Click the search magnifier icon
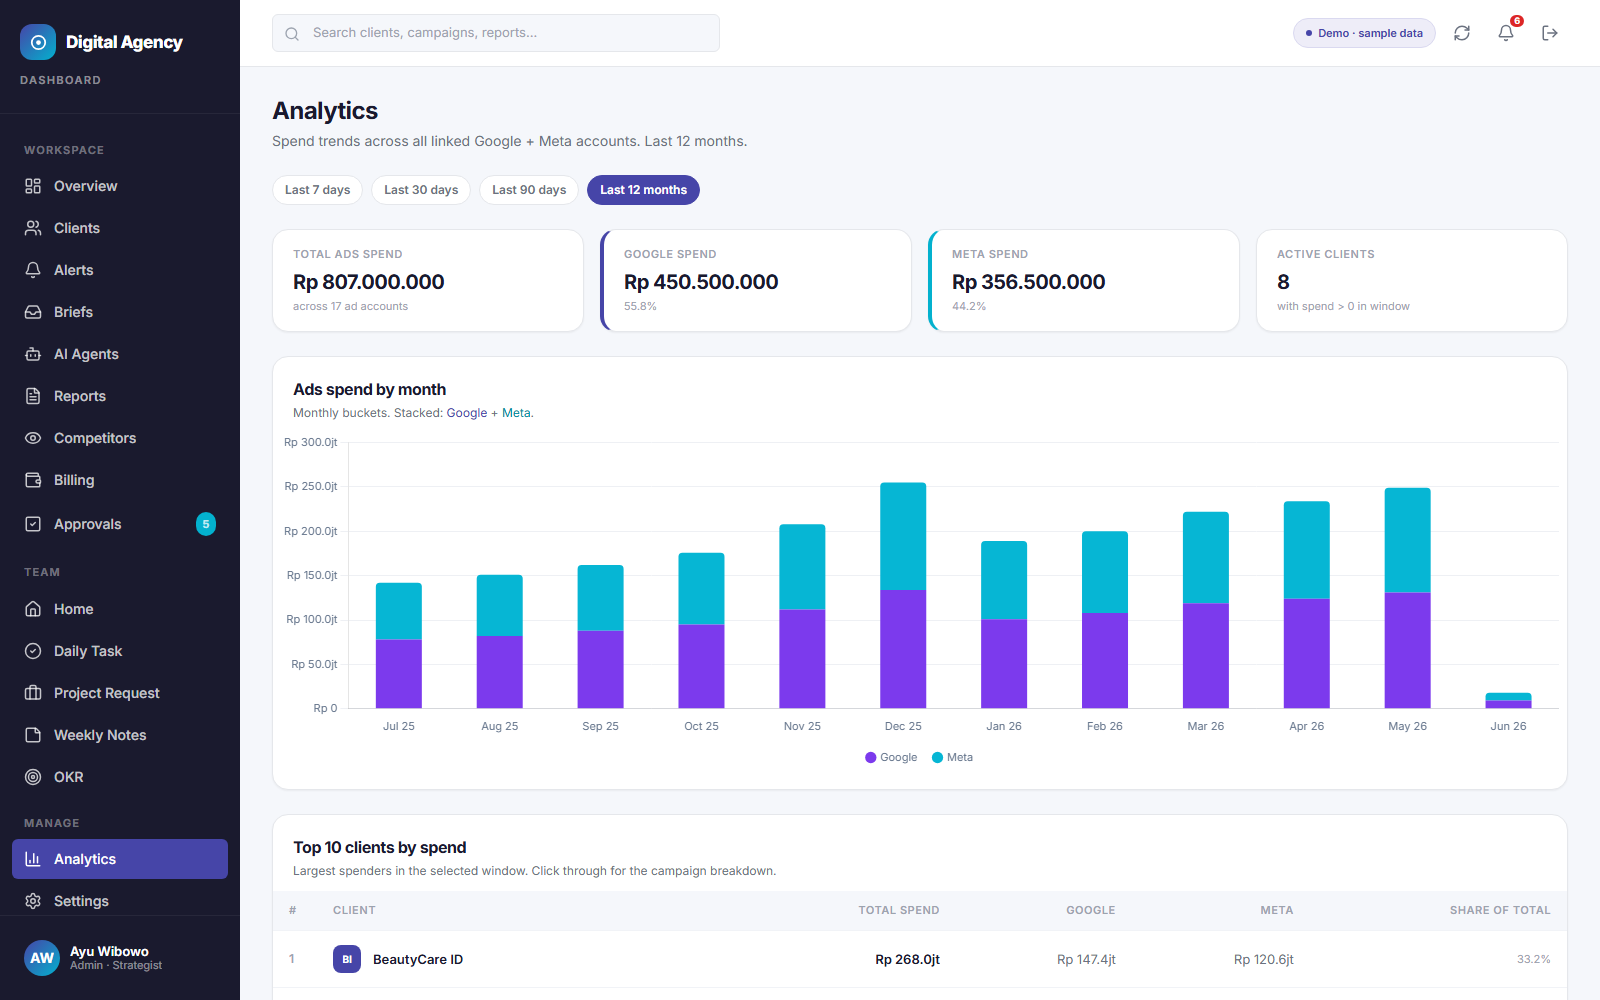The height and width of the screenshot is (1000, 1600). (292, 34)
